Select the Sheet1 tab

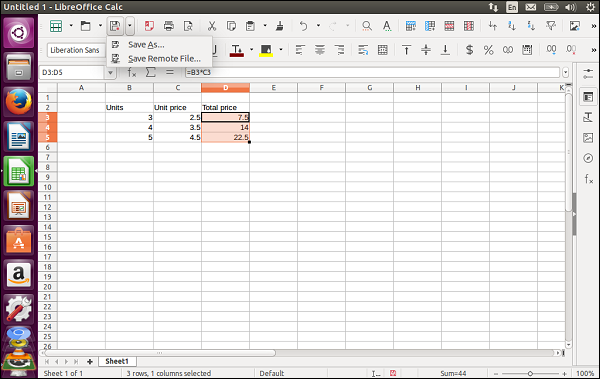(117, 361)
